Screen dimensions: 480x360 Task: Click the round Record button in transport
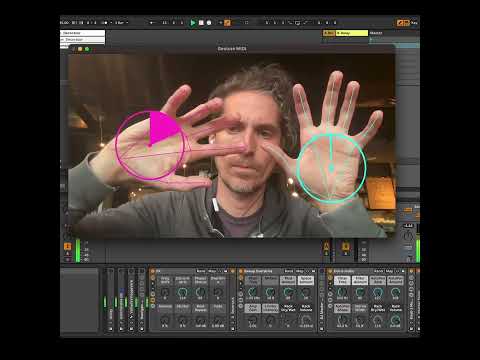(209, 23)
